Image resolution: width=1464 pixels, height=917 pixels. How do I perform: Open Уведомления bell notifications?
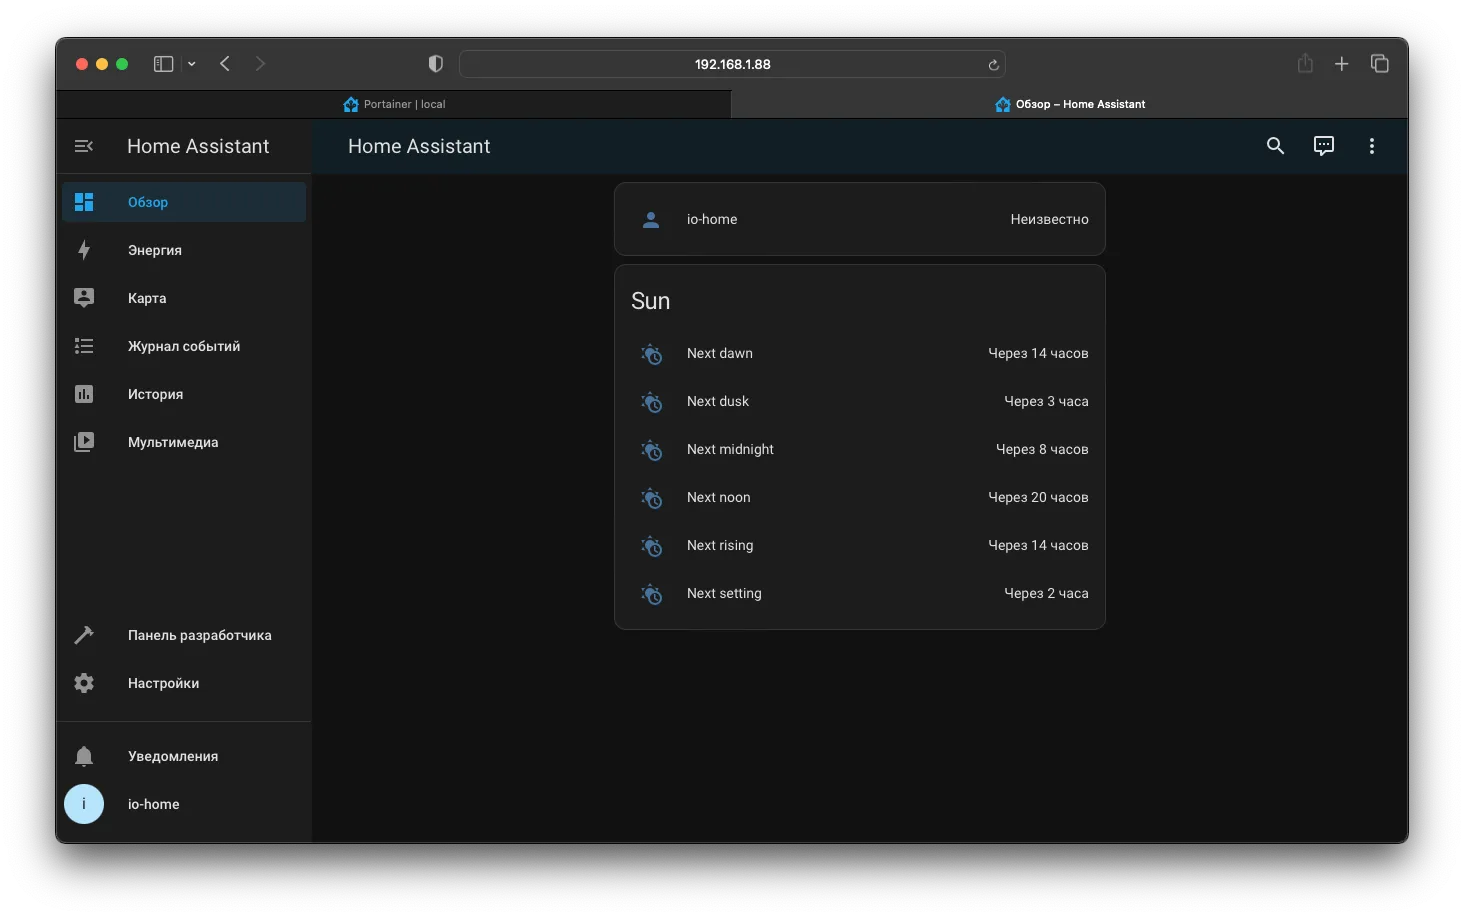184,756
